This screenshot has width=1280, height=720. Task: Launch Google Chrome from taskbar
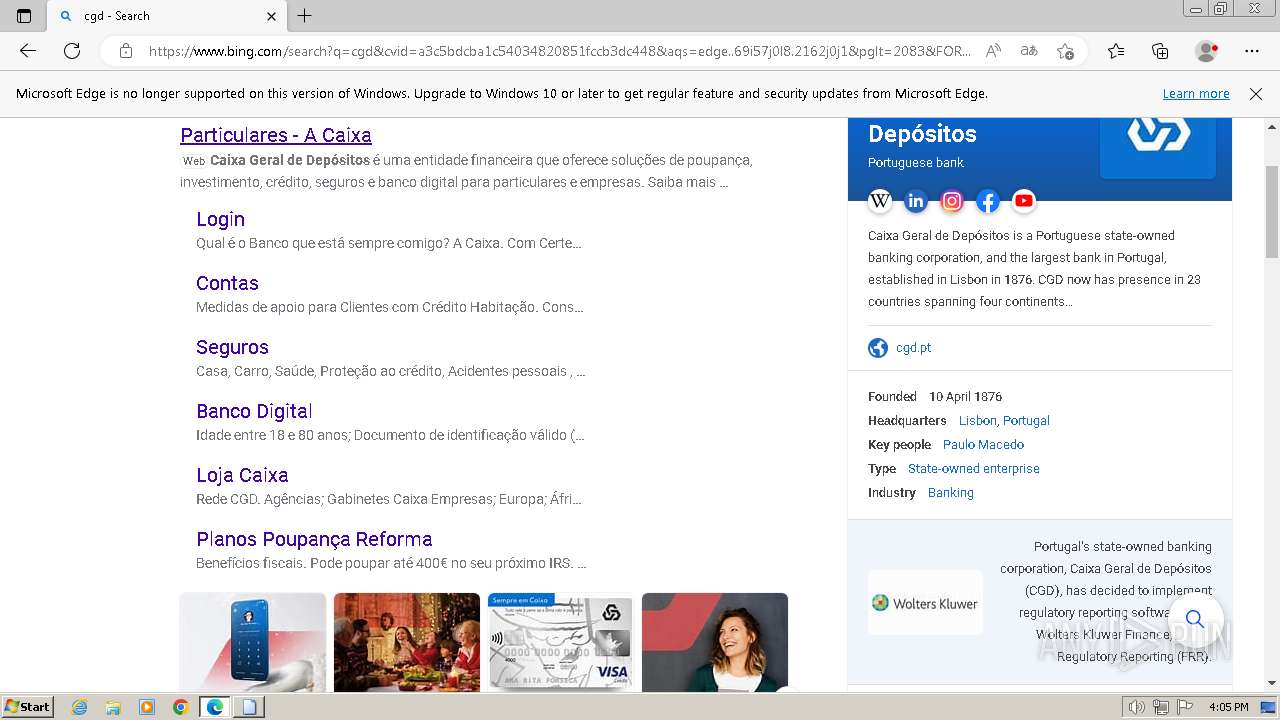coord(181,707)
